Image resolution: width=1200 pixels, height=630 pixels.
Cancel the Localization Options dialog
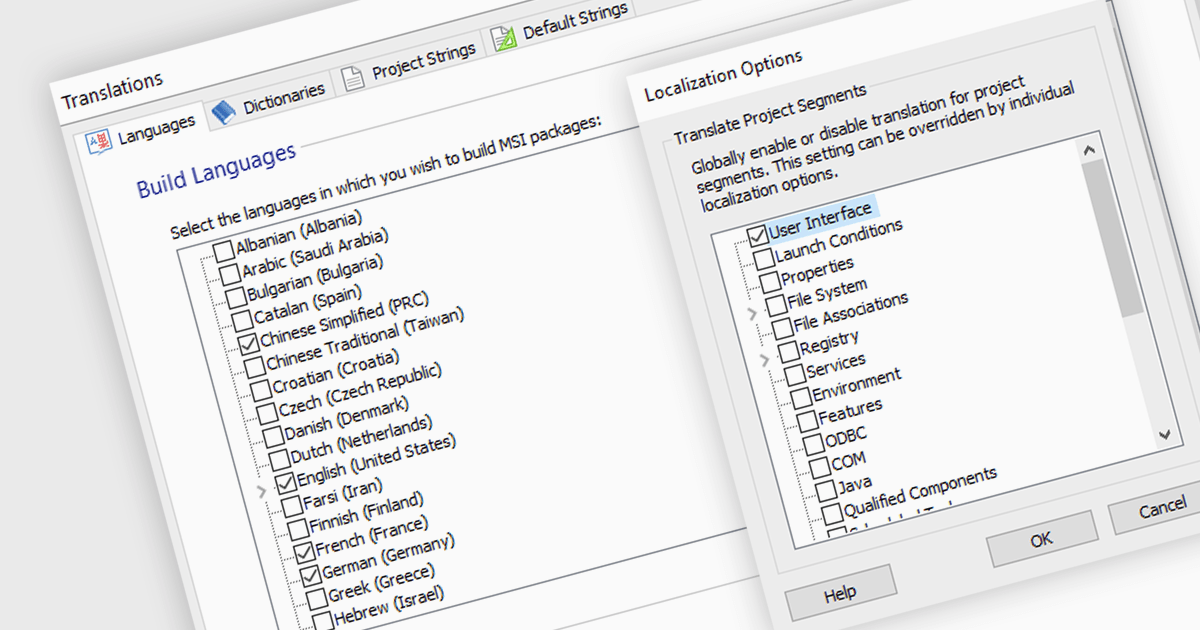coord(1162,509)
